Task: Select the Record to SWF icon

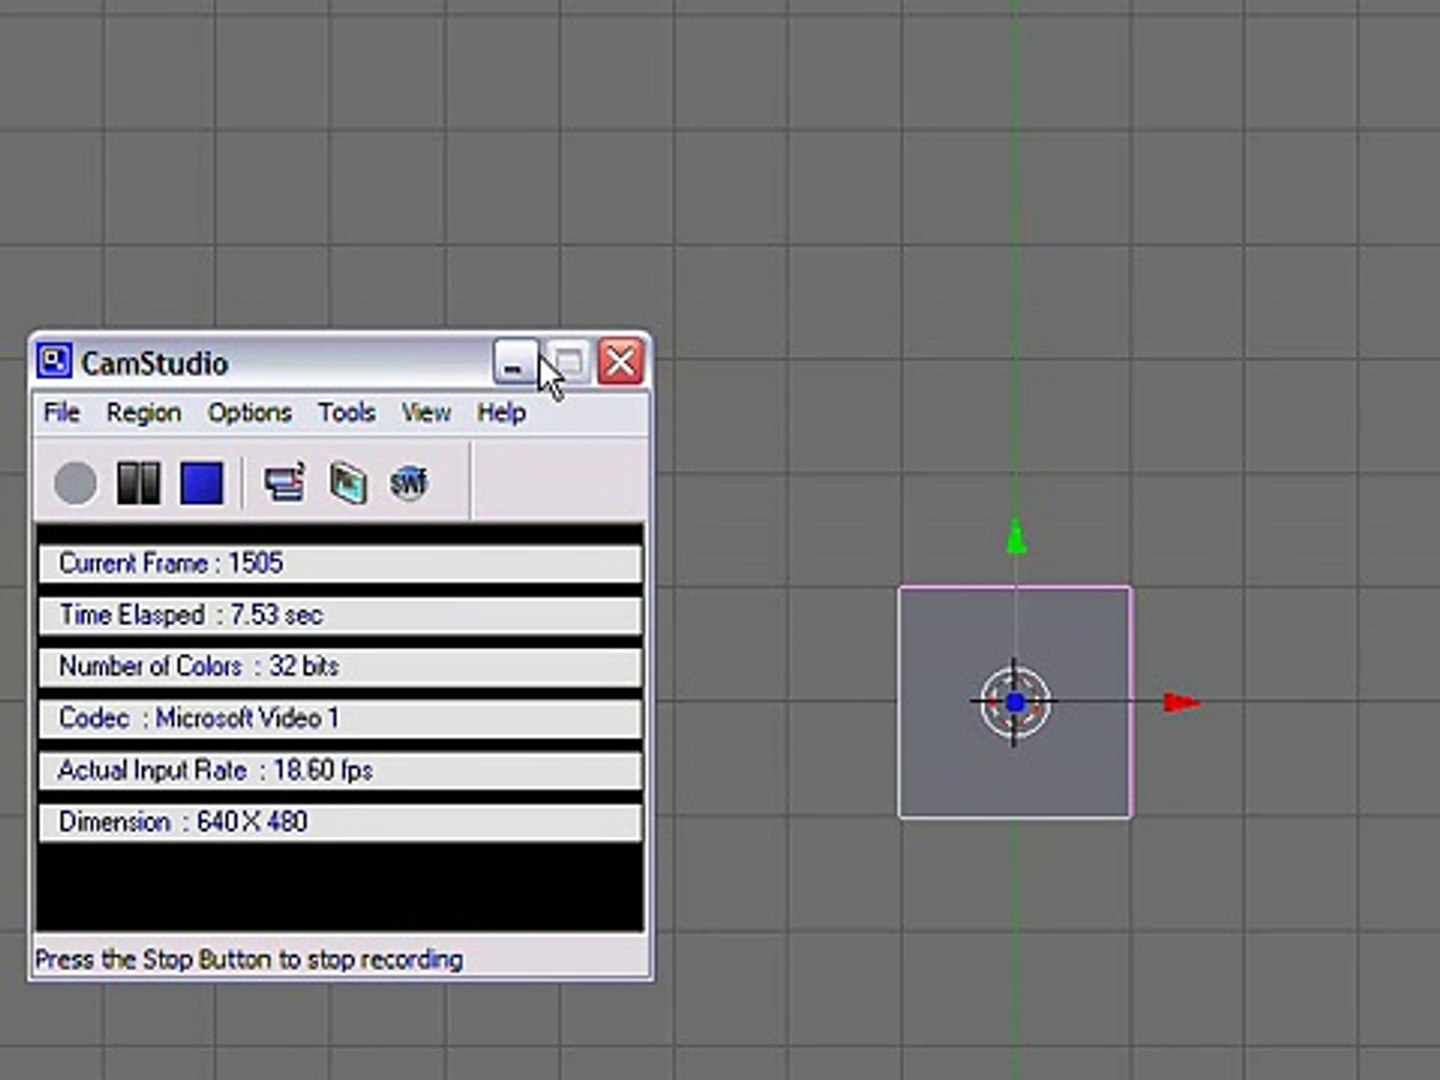Action: (409, 483)
